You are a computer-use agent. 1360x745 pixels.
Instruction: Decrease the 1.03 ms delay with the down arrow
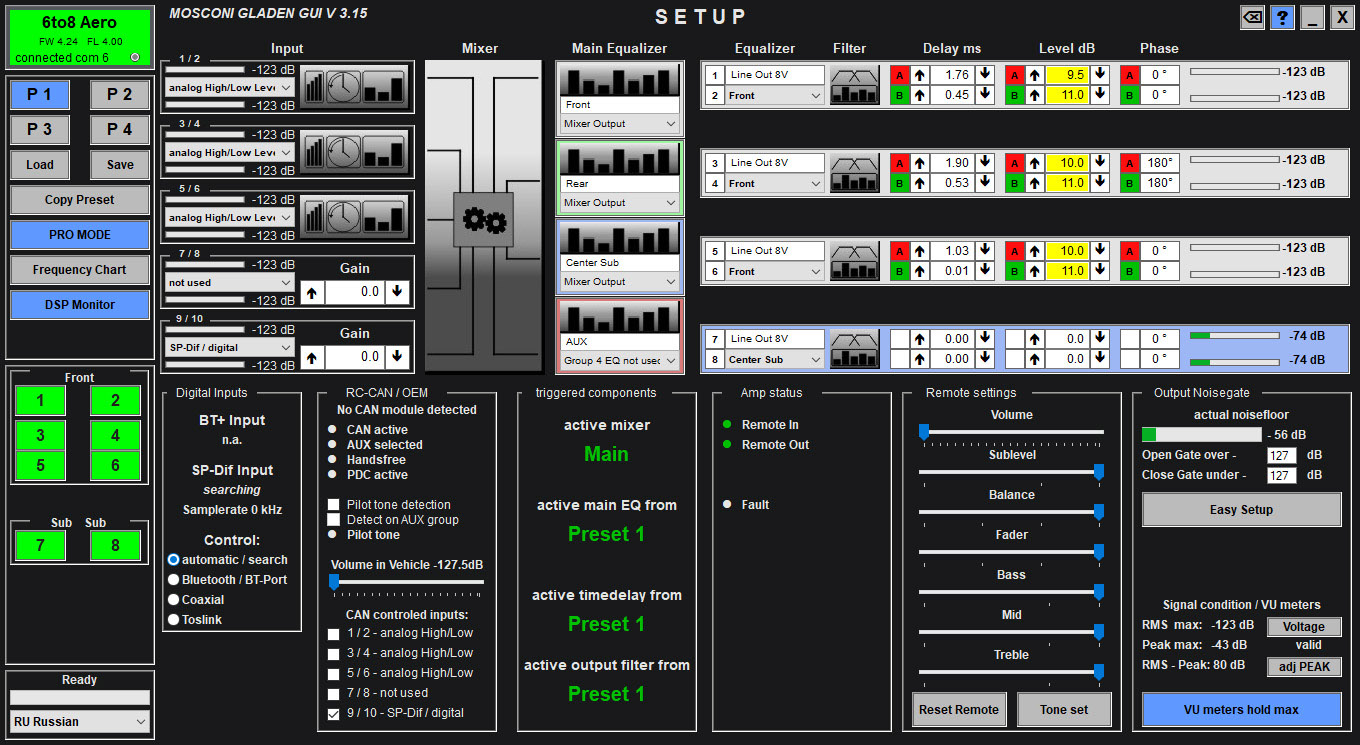[986, 251]
